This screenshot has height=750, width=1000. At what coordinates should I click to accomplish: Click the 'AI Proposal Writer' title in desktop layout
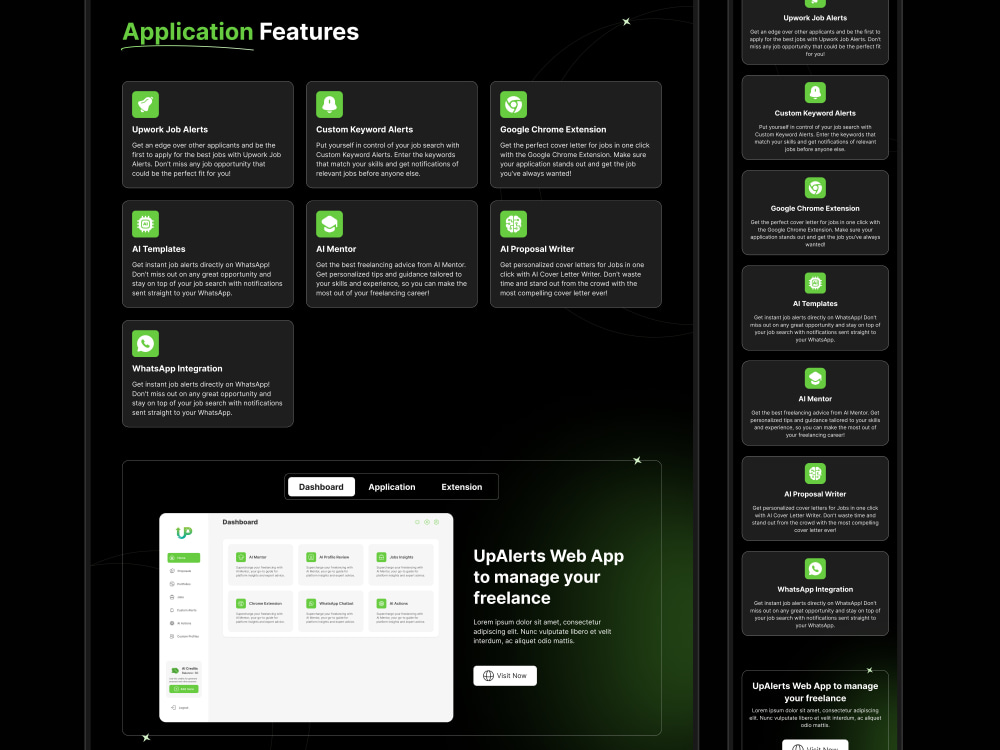click(x=537, y=249)
